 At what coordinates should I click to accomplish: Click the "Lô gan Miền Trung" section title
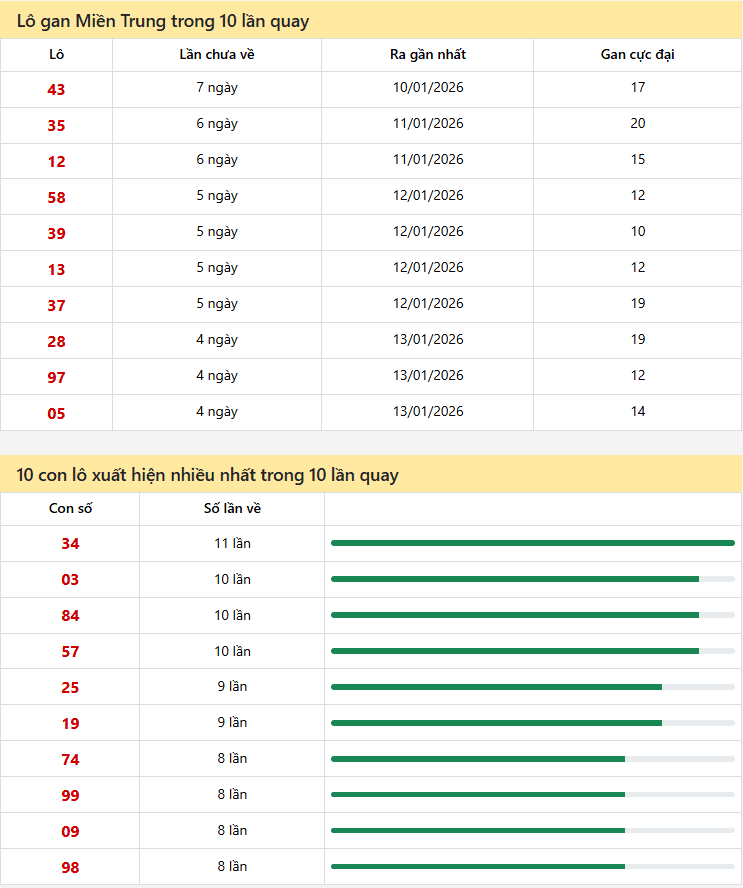(x=163, y=20)
